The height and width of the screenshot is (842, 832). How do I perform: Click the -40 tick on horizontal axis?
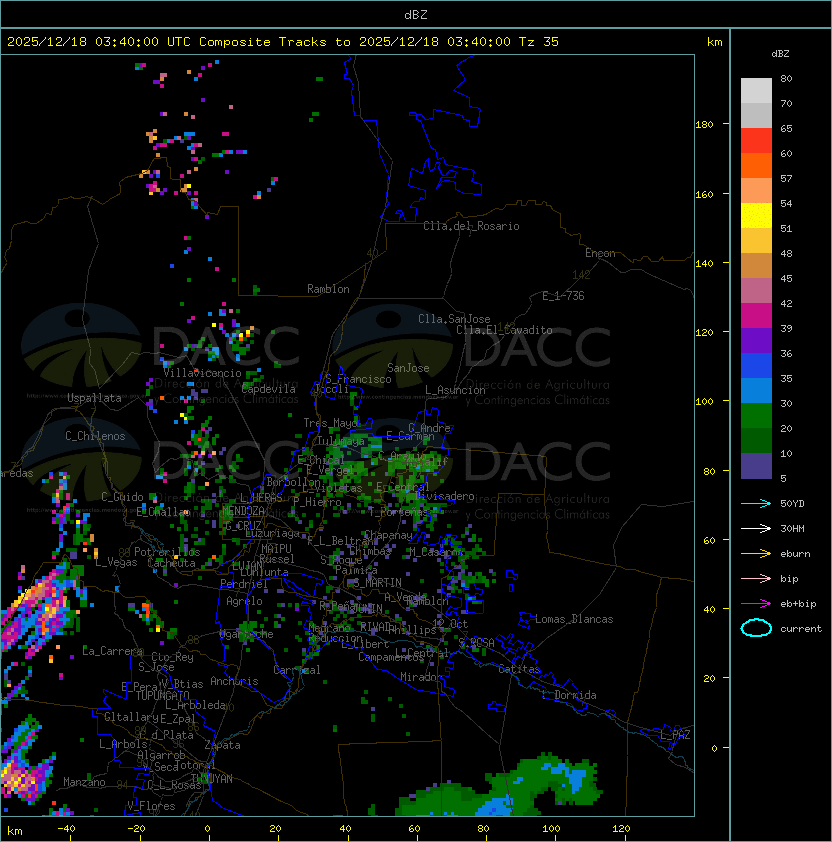pos(67,829)
